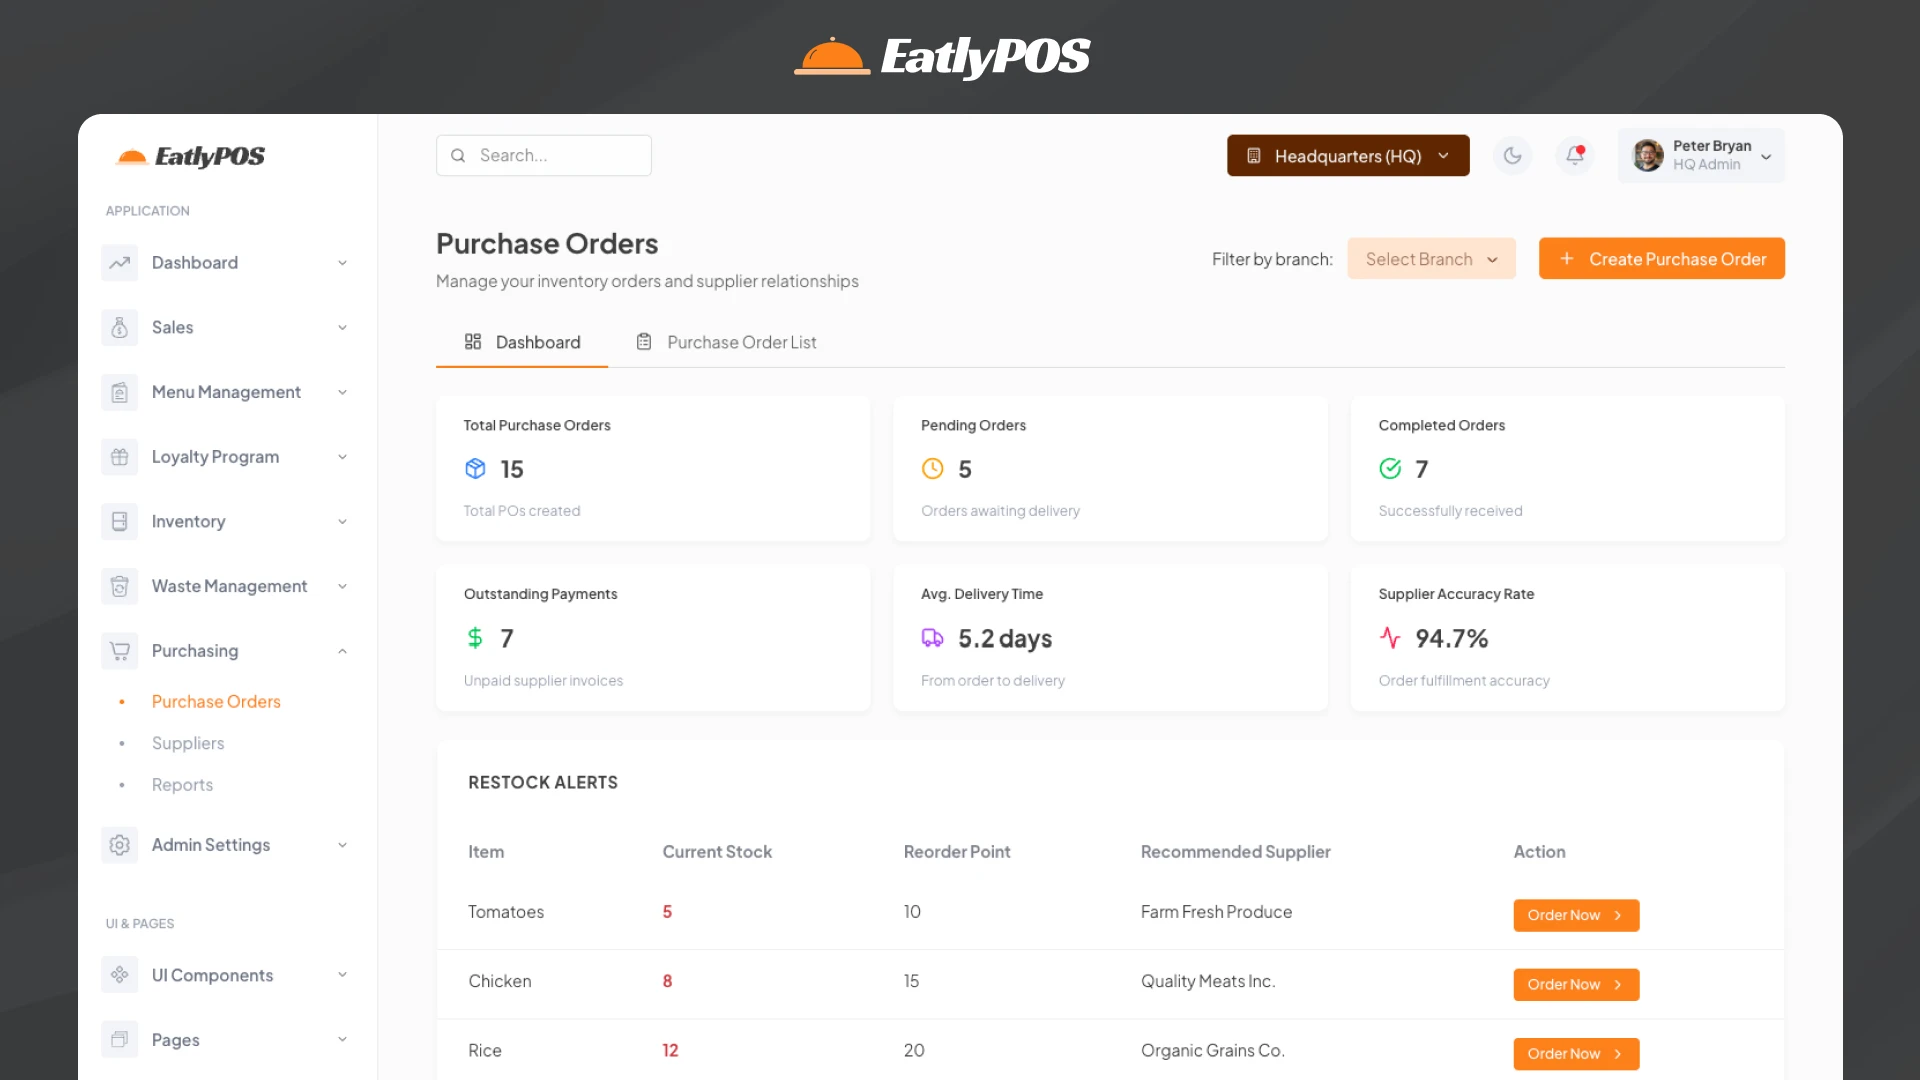
Task: Open the Loyalty Program menu item
Action: pos(225,457)
